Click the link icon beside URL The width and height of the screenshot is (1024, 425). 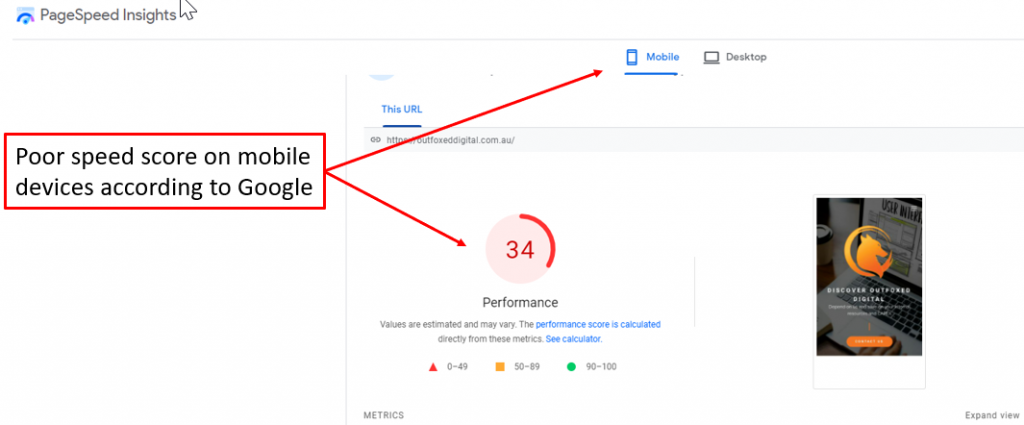376,140
